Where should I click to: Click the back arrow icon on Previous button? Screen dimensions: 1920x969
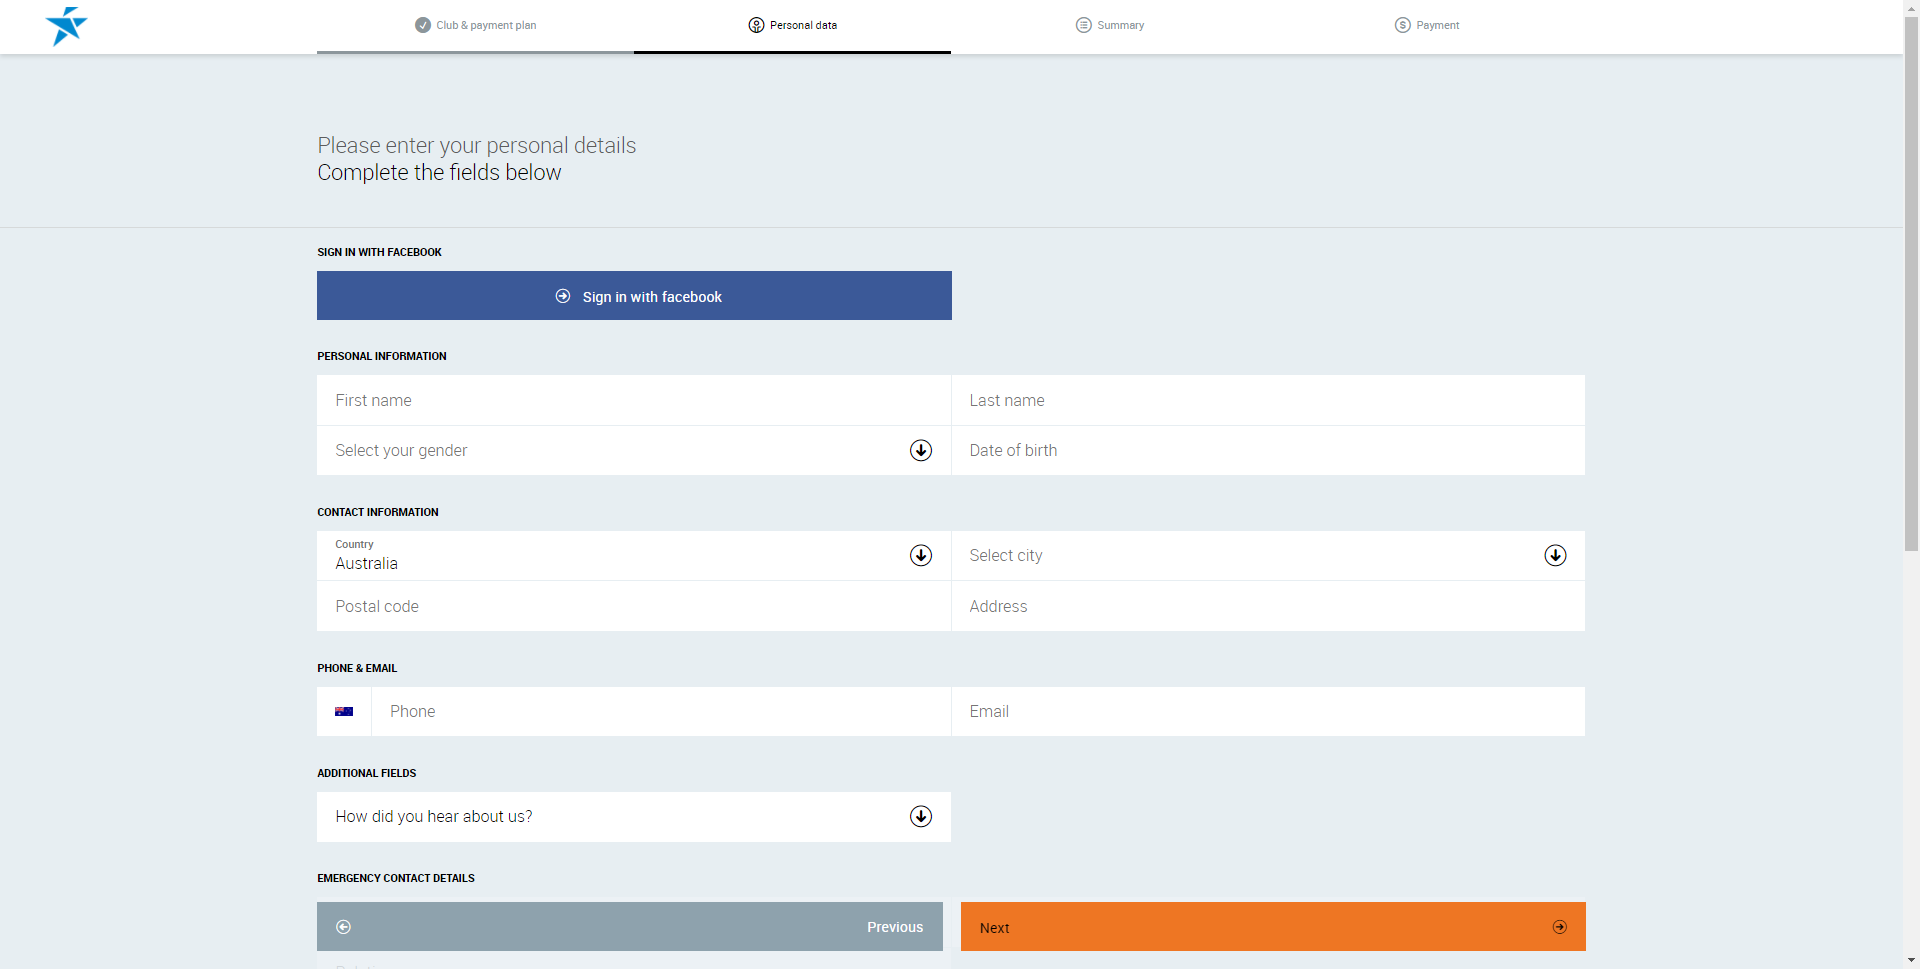(x=343, y=927)
